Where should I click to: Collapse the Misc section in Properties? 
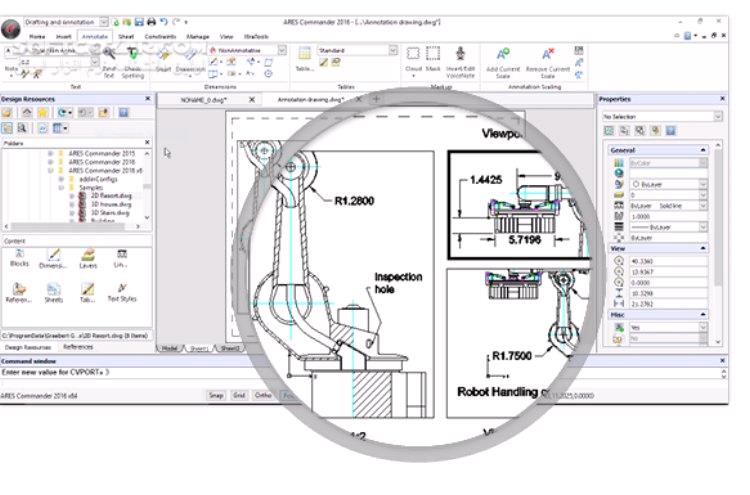click(x=703, y=315)
